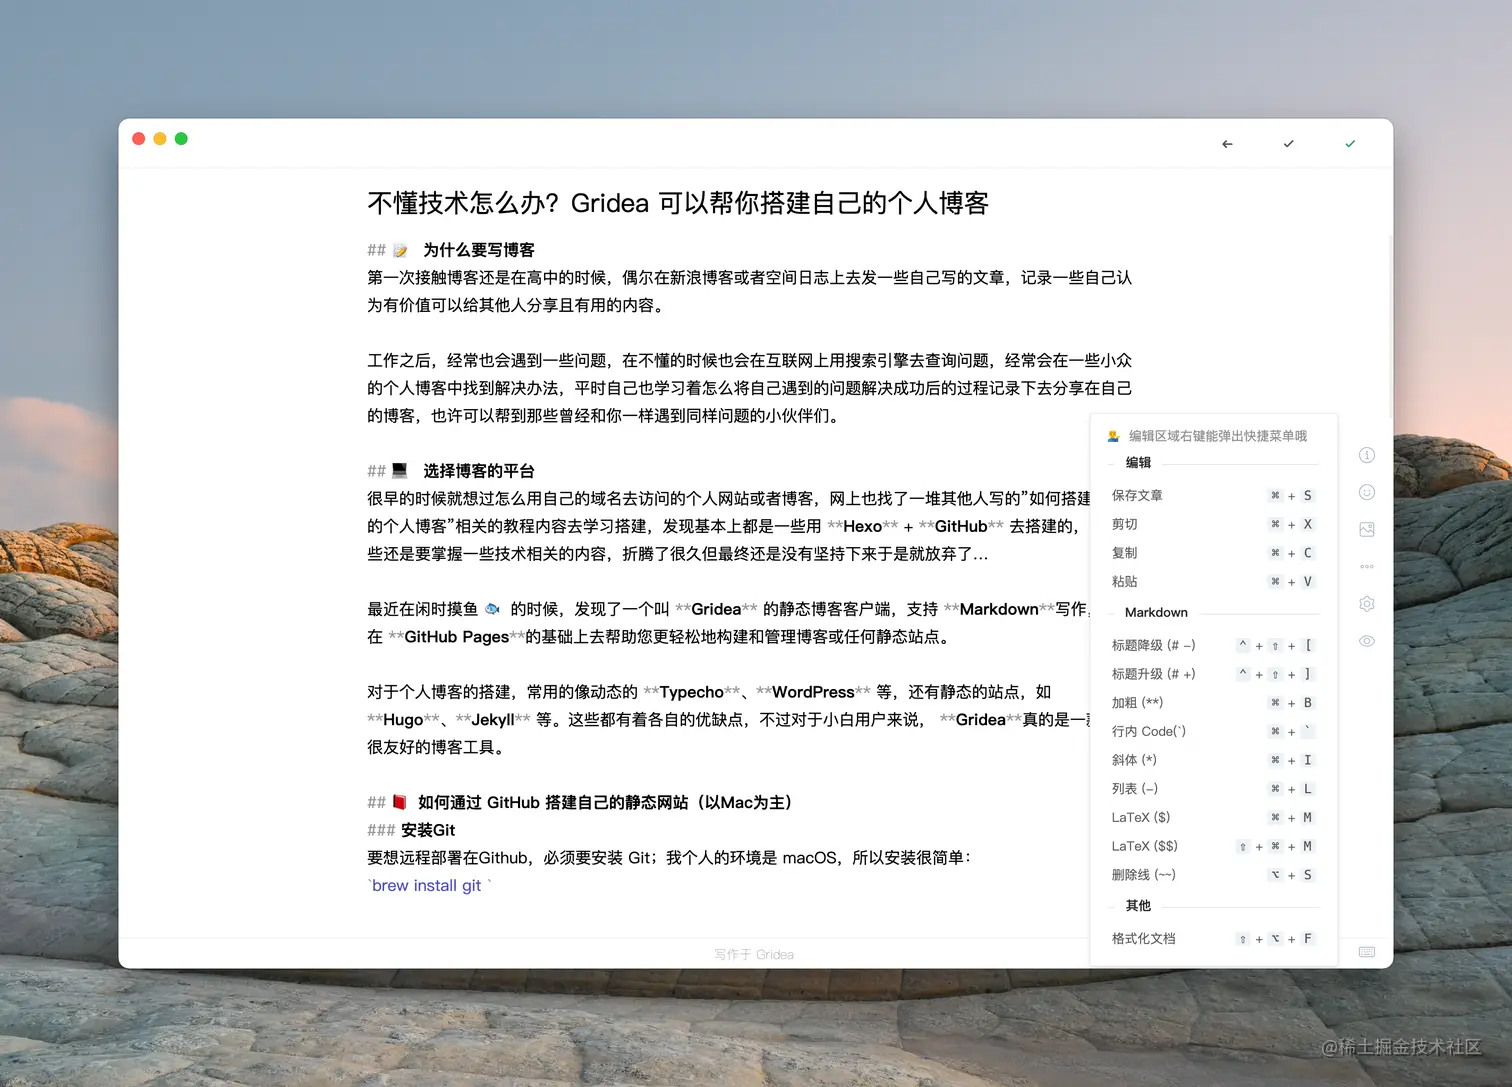Viewport: 1512px width, 1087px height.
Task: Open the article info circle icon
Action: point(1367,455)
